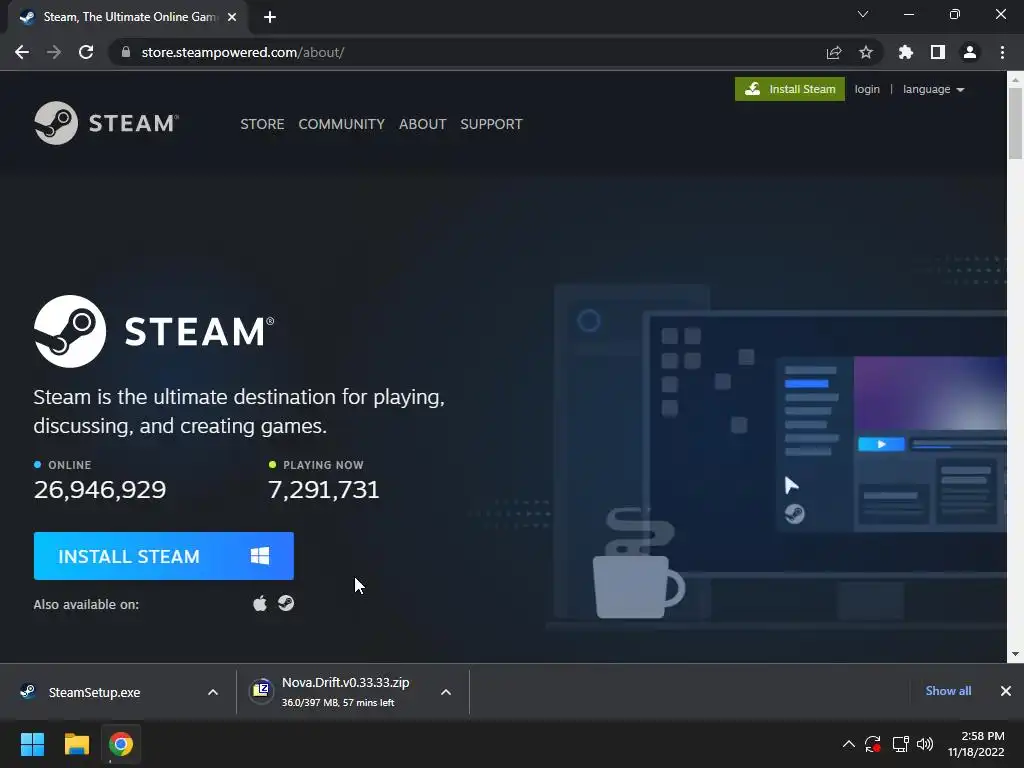Open a new browser tab
The height and width of the screenshot is (768, 1024).
point(270,17)
